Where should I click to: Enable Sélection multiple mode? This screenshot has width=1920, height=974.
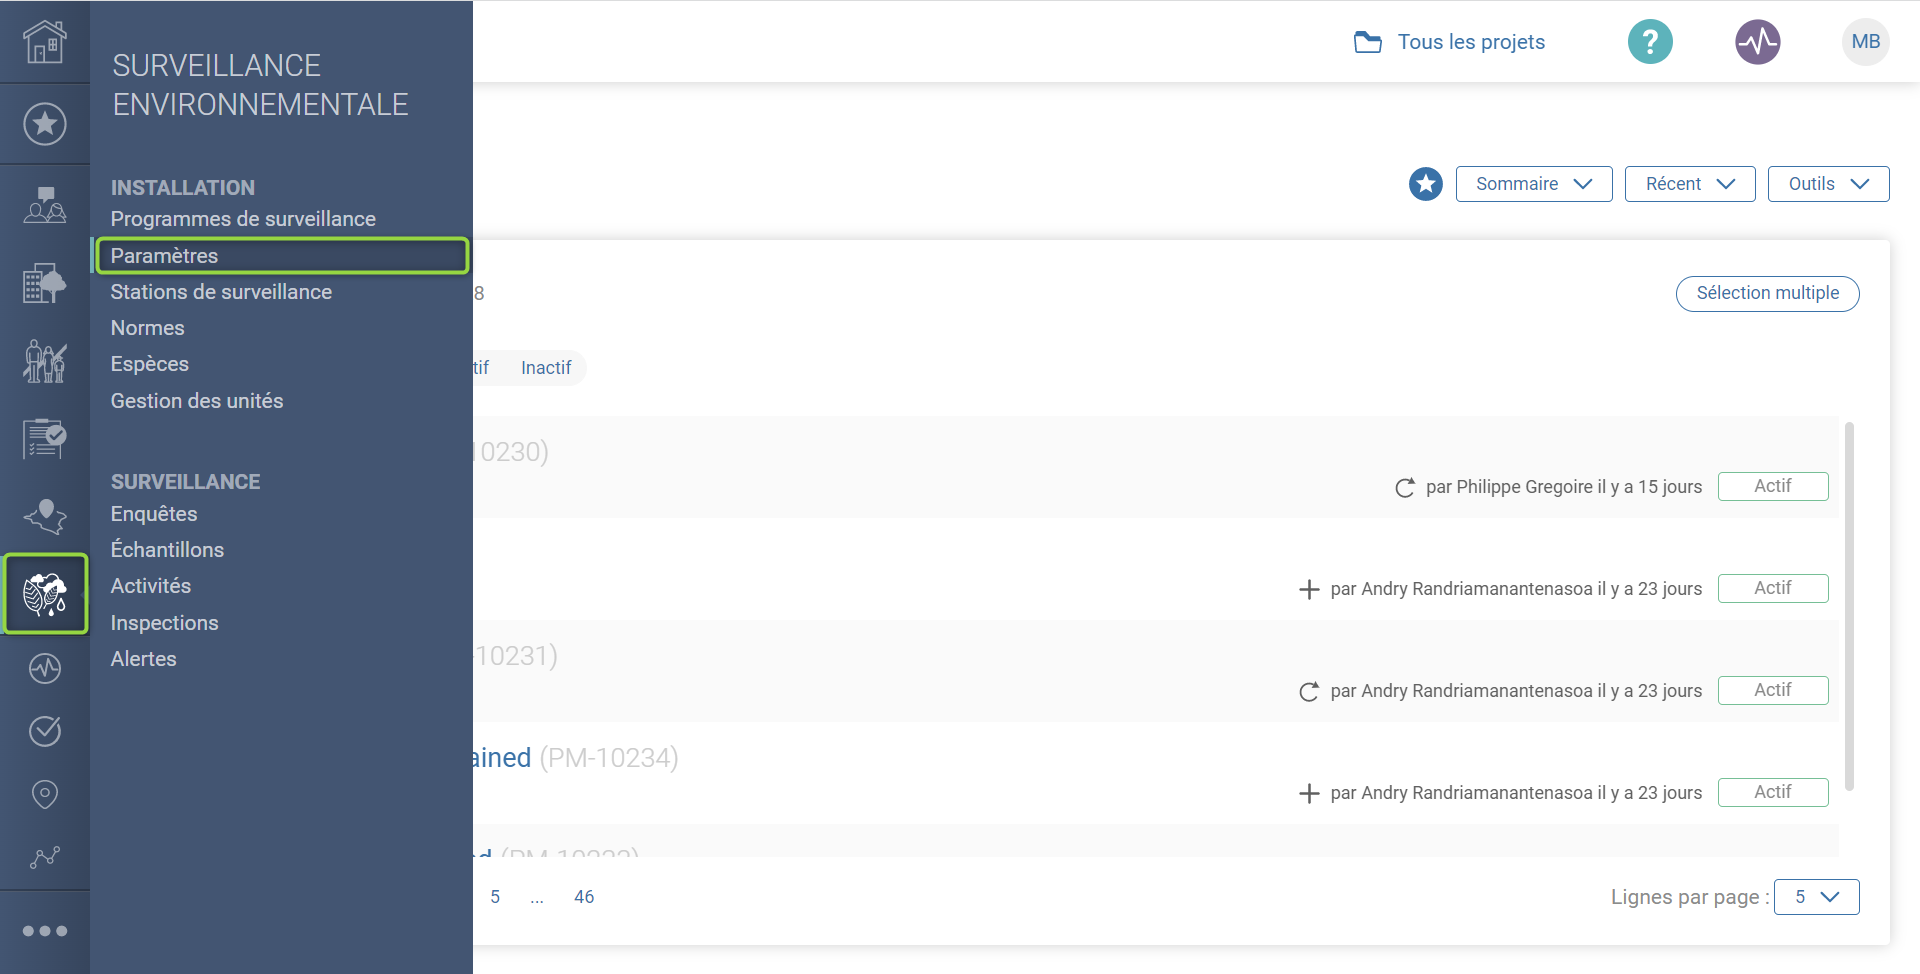pos(1767,293)
